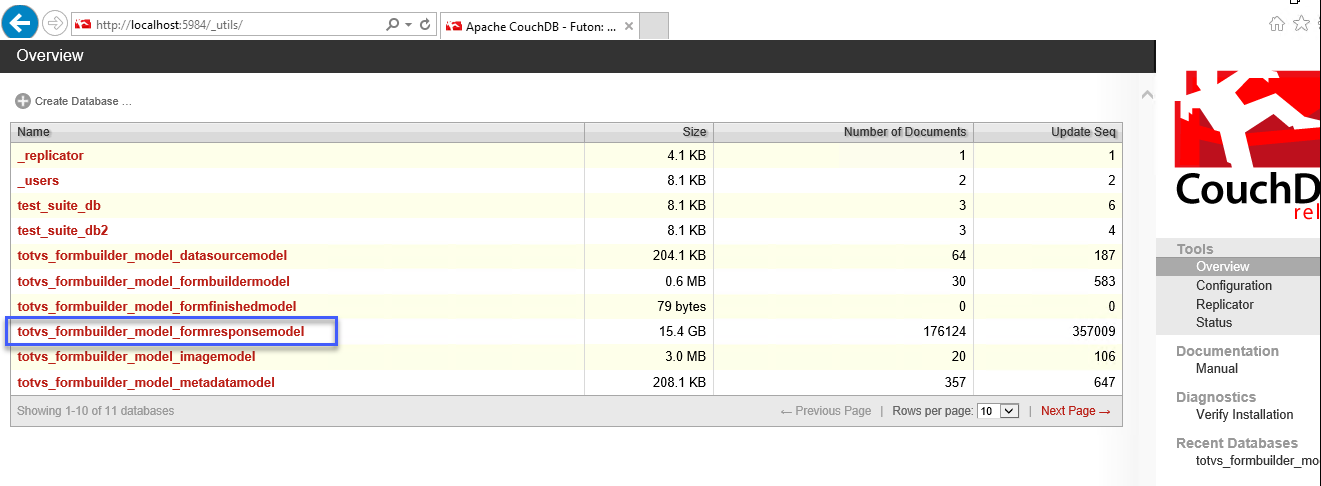Open totvs_formbuilder_model_imagemodel database

[x=136, y=356]
